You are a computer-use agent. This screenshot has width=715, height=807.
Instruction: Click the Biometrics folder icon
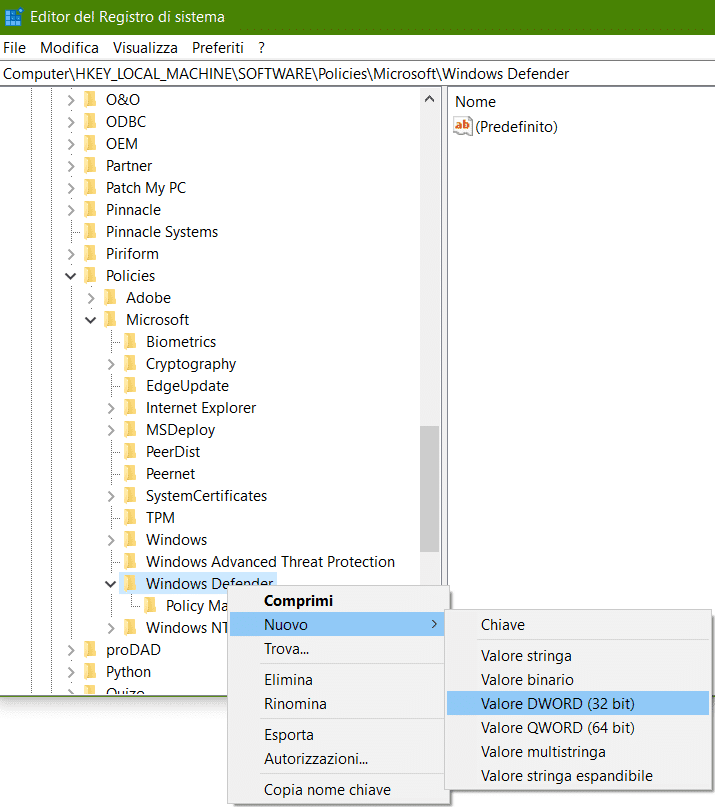click(x=130, y=342)
